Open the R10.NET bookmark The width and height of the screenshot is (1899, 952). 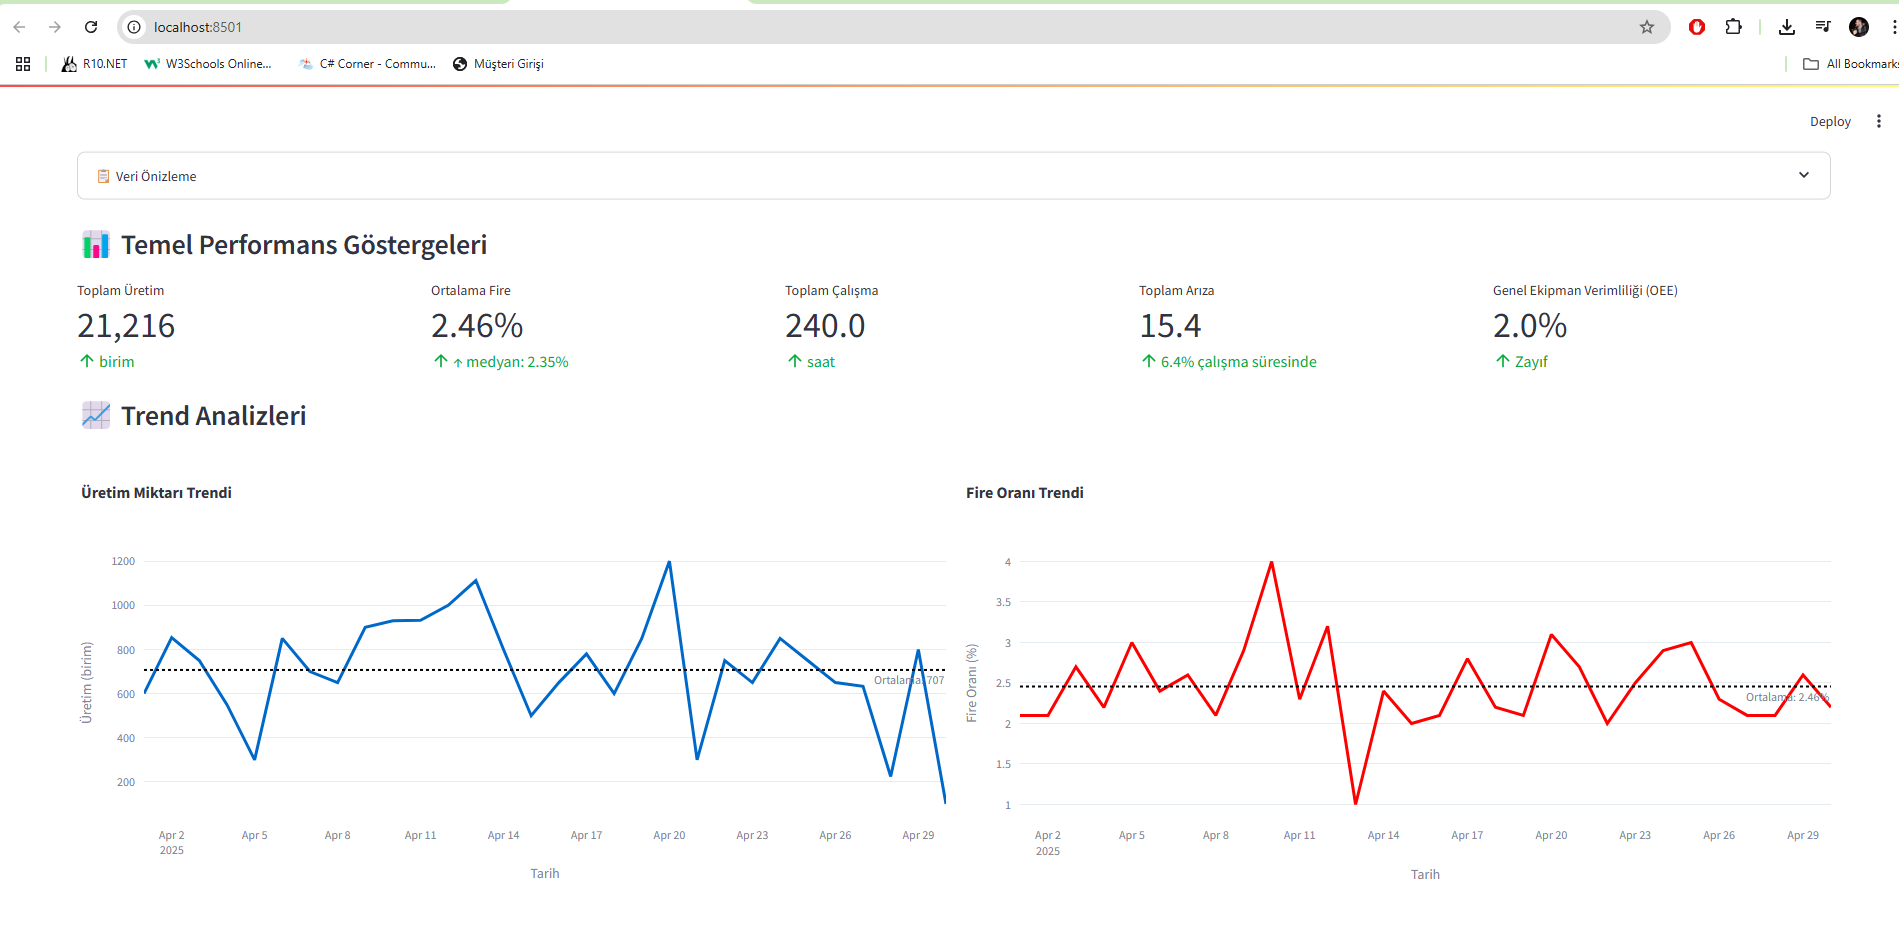pyautogui.click(x=95, y=64)
